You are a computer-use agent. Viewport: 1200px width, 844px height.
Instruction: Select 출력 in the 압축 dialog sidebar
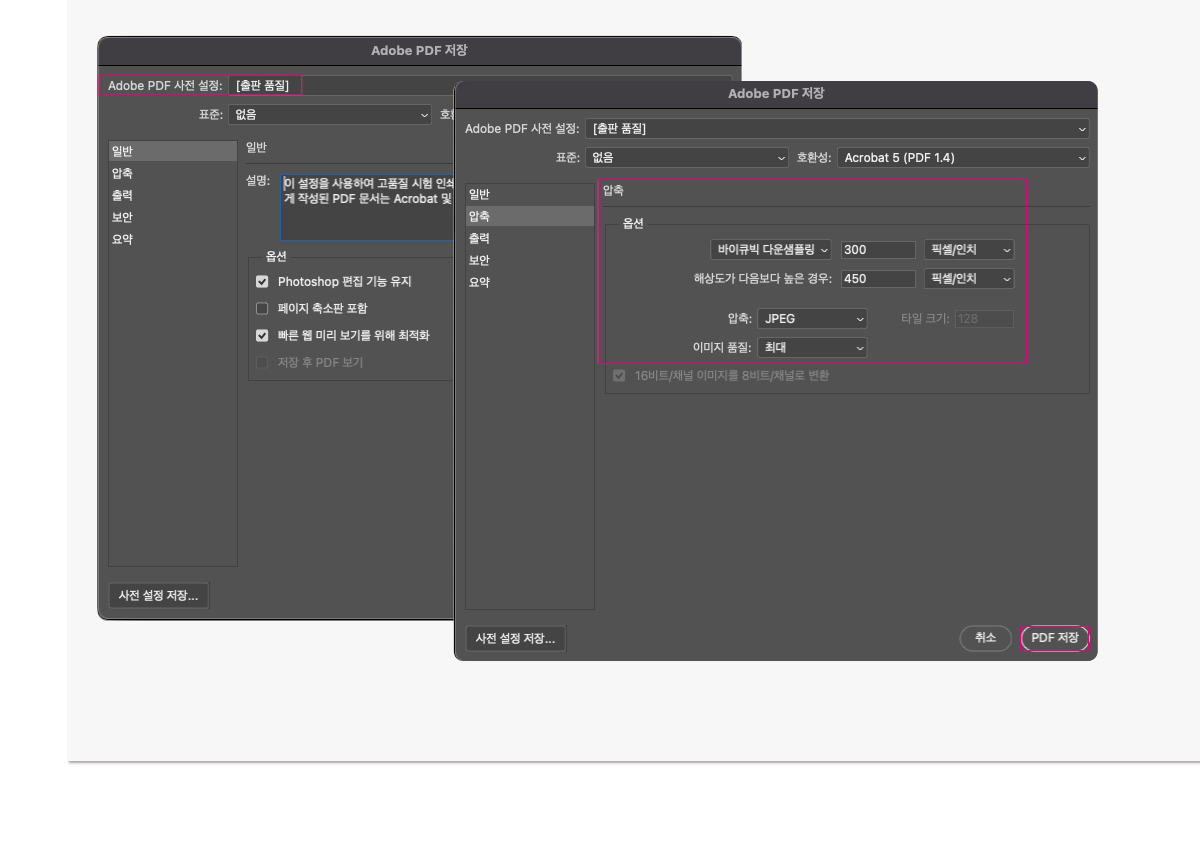480,239
